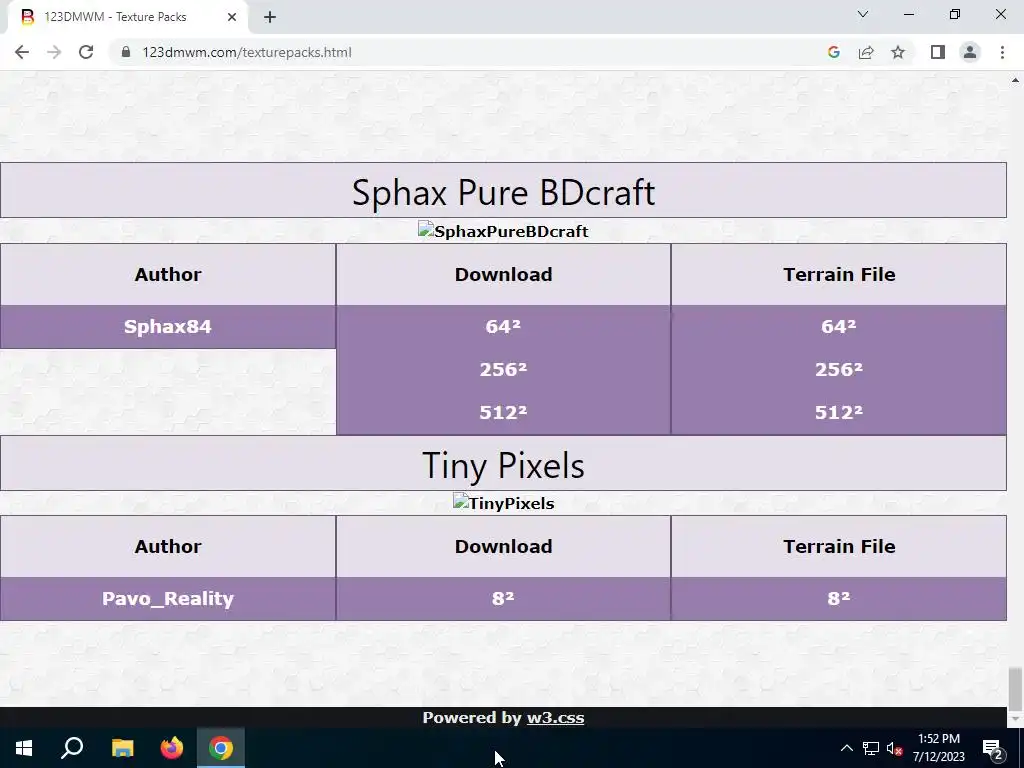
Task: Download Sphax 256² texture pack
Action: [503, 369]
